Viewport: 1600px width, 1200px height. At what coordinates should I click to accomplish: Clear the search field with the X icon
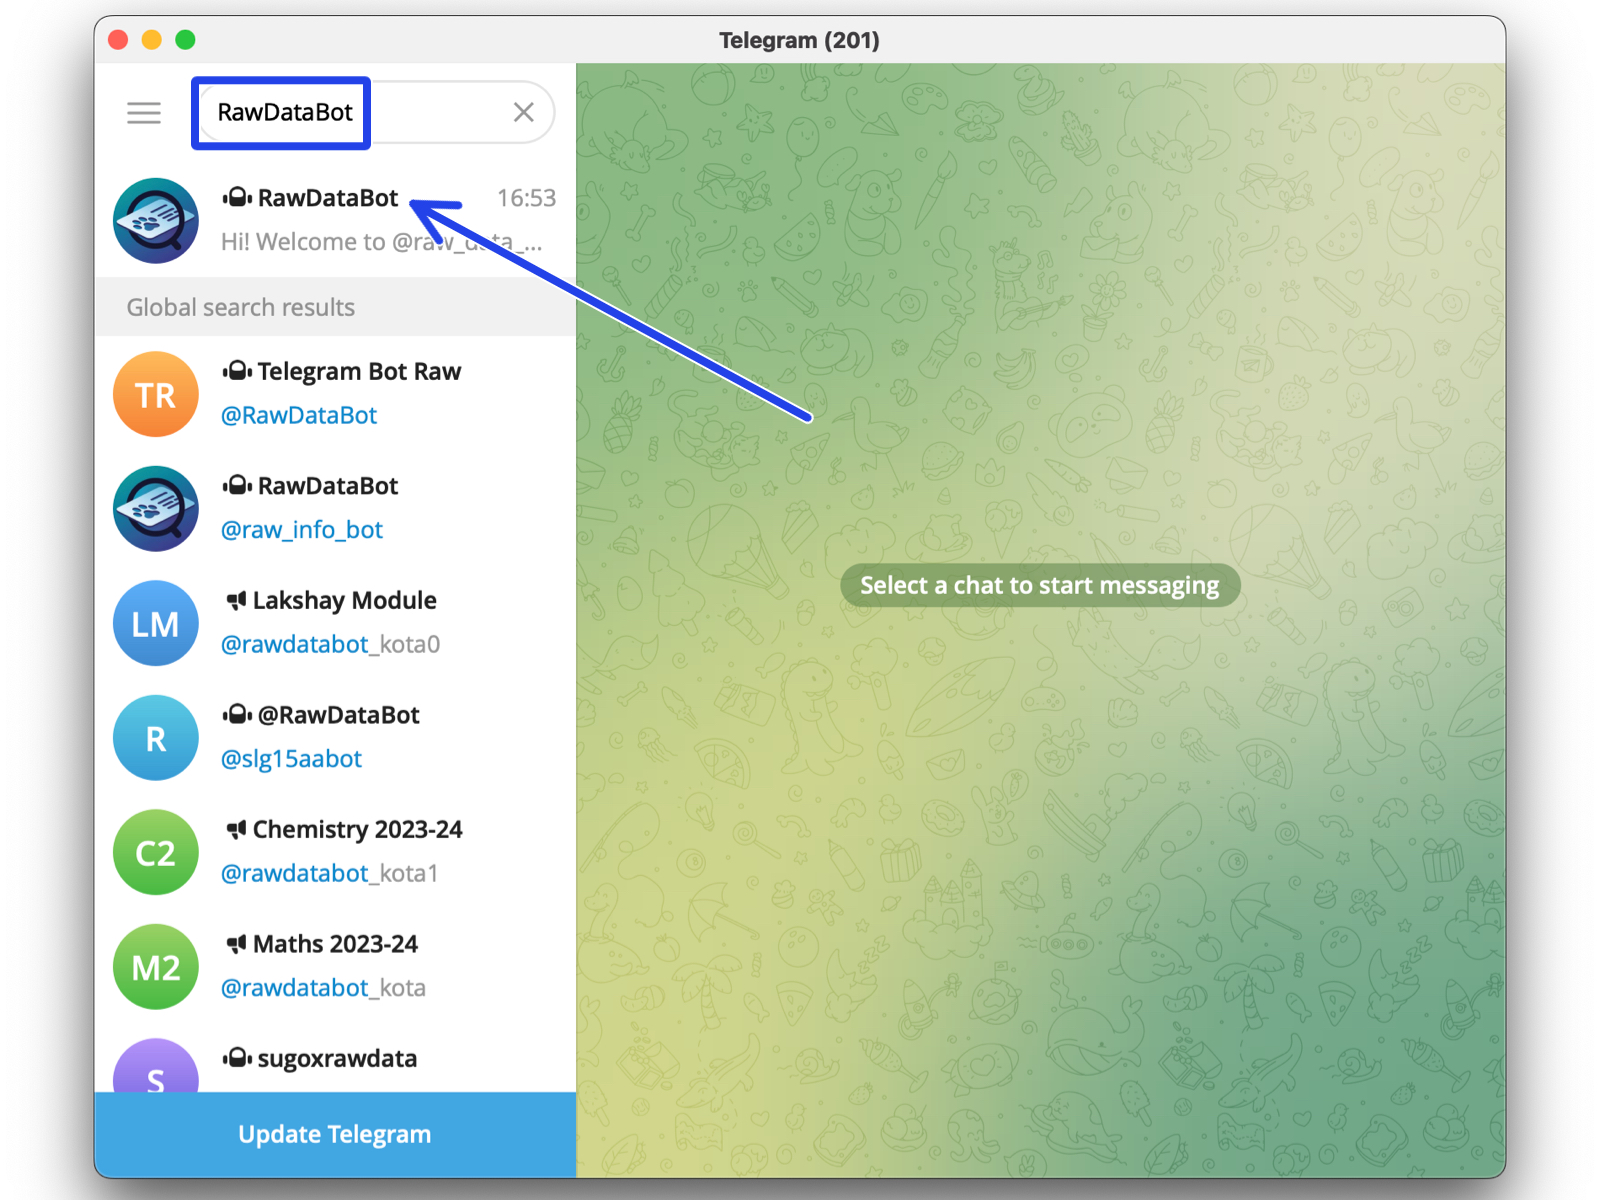523,112
